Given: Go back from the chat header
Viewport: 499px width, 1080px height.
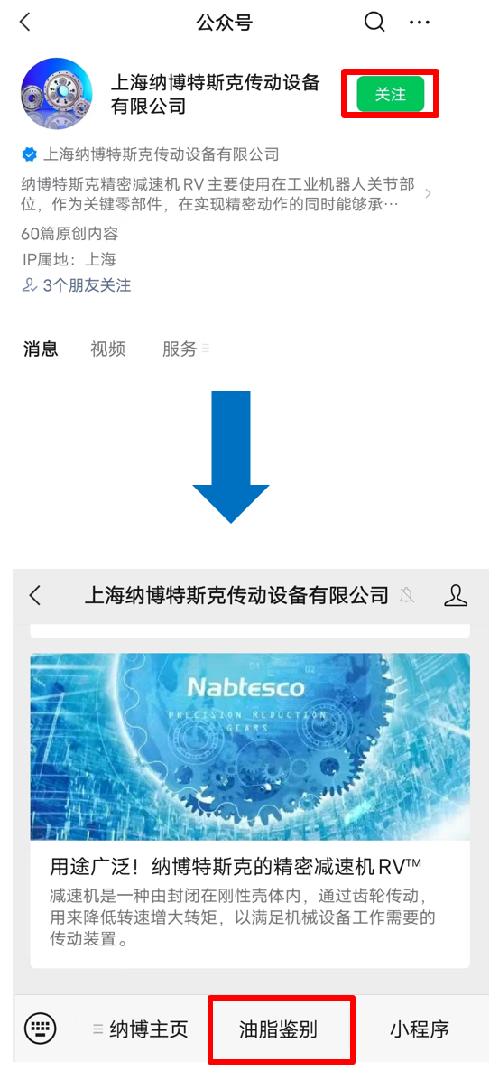Looking at the screenshot, I should pyautogui.click(x=36, y=595).
